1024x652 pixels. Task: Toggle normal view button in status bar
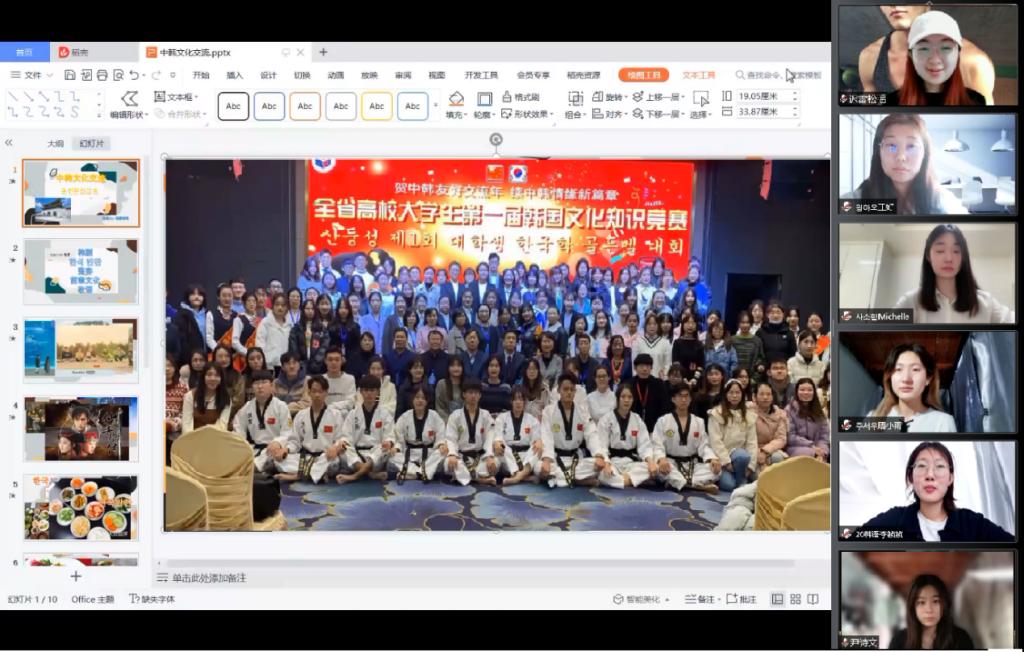click(777, 599)
